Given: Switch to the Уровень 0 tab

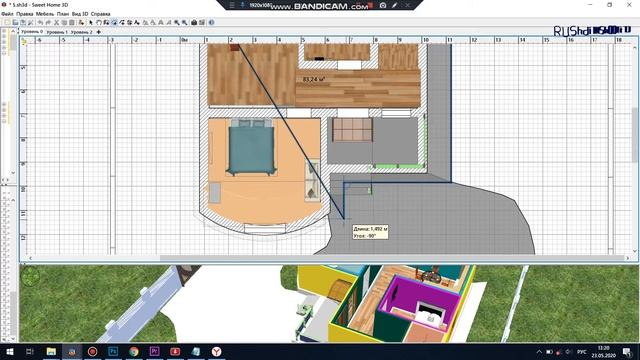Looking at the screenshot, I should pos(32,31).
